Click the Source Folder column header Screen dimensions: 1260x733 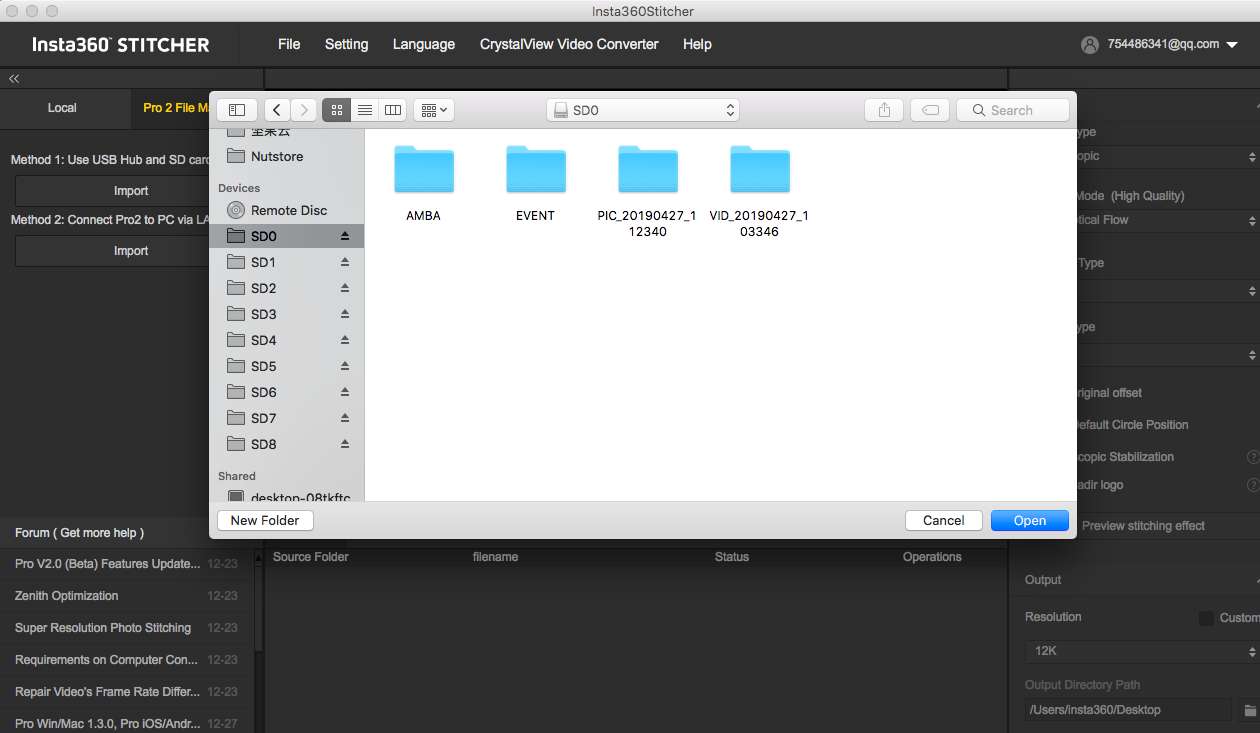click(x=311, y=557)
